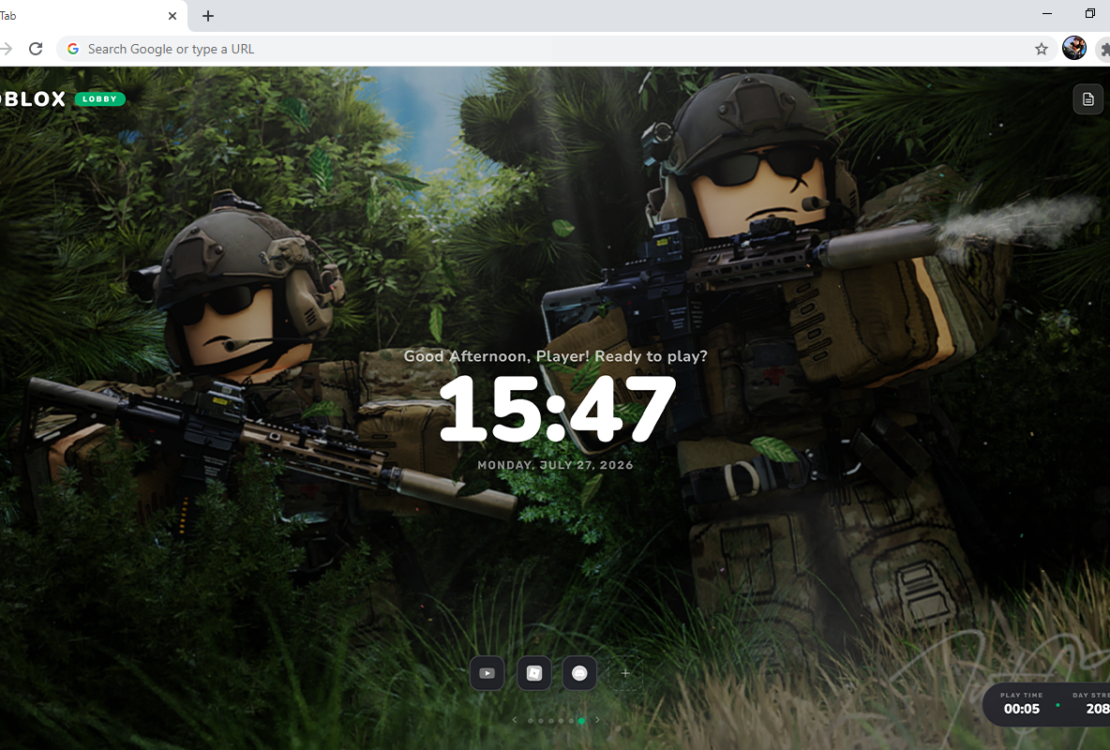Open the Discord shortcut tile
This screenshot has width=1110, height=750.
pos(579,674)
